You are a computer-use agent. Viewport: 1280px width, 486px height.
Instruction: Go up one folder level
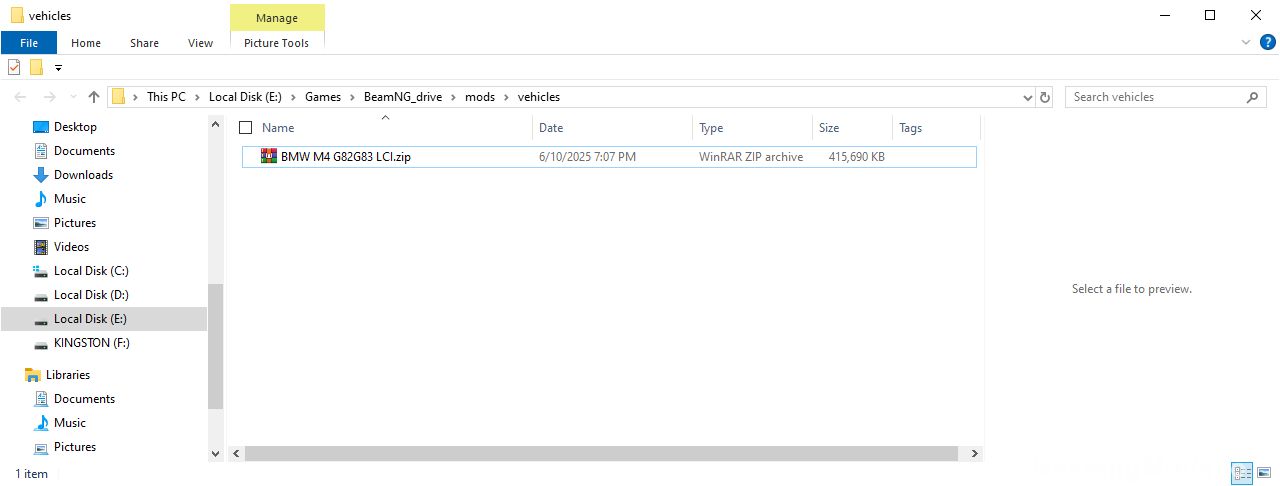tap(94, 97)
